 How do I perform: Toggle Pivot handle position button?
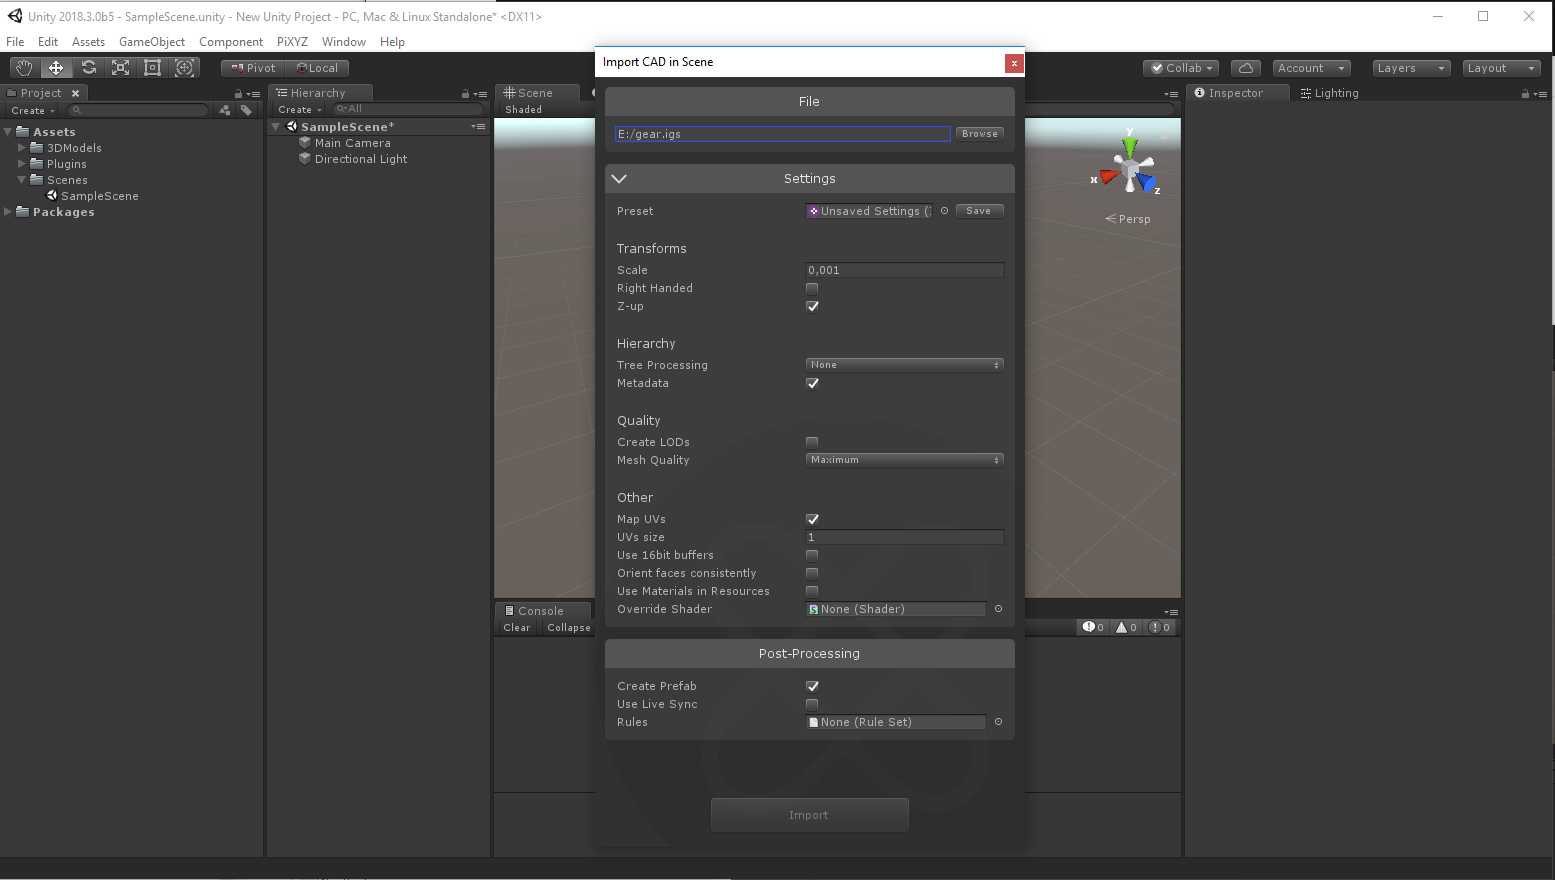coord(253,68)
